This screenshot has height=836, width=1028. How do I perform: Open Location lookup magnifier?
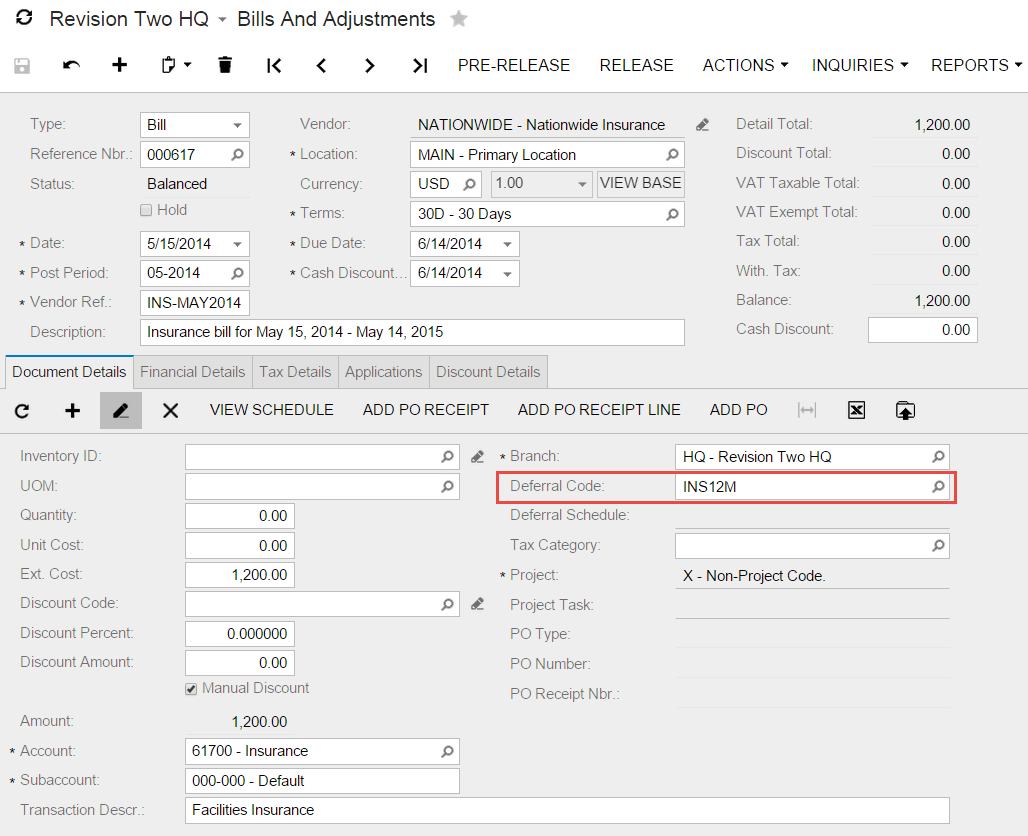[x=672, y=155]
